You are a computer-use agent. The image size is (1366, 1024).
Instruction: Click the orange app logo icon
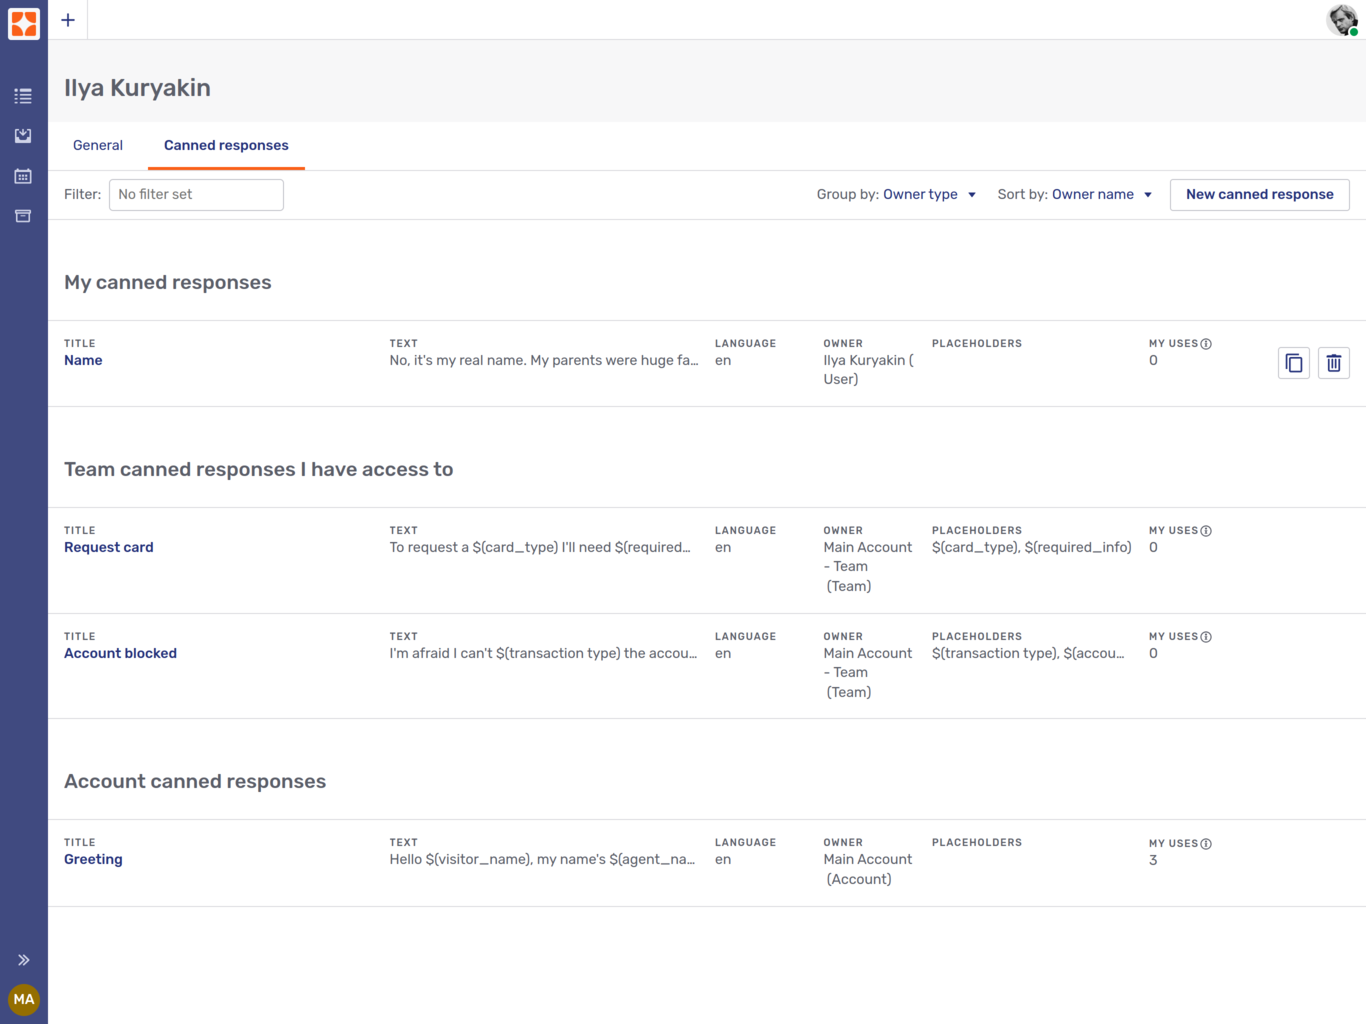pos(23,23)
